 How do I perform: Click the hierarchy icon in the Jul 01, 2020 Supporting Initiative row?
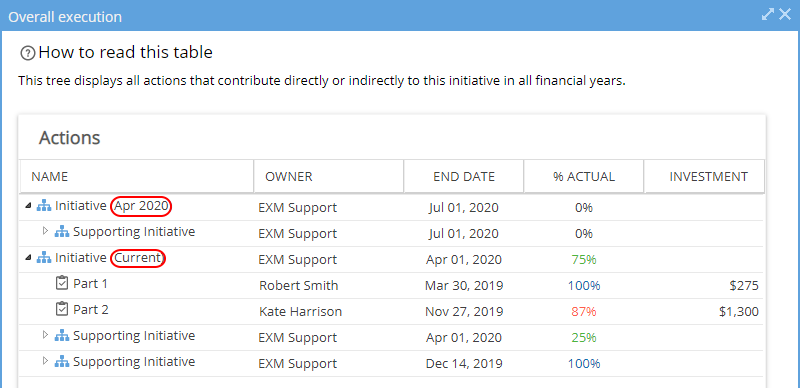62,232
